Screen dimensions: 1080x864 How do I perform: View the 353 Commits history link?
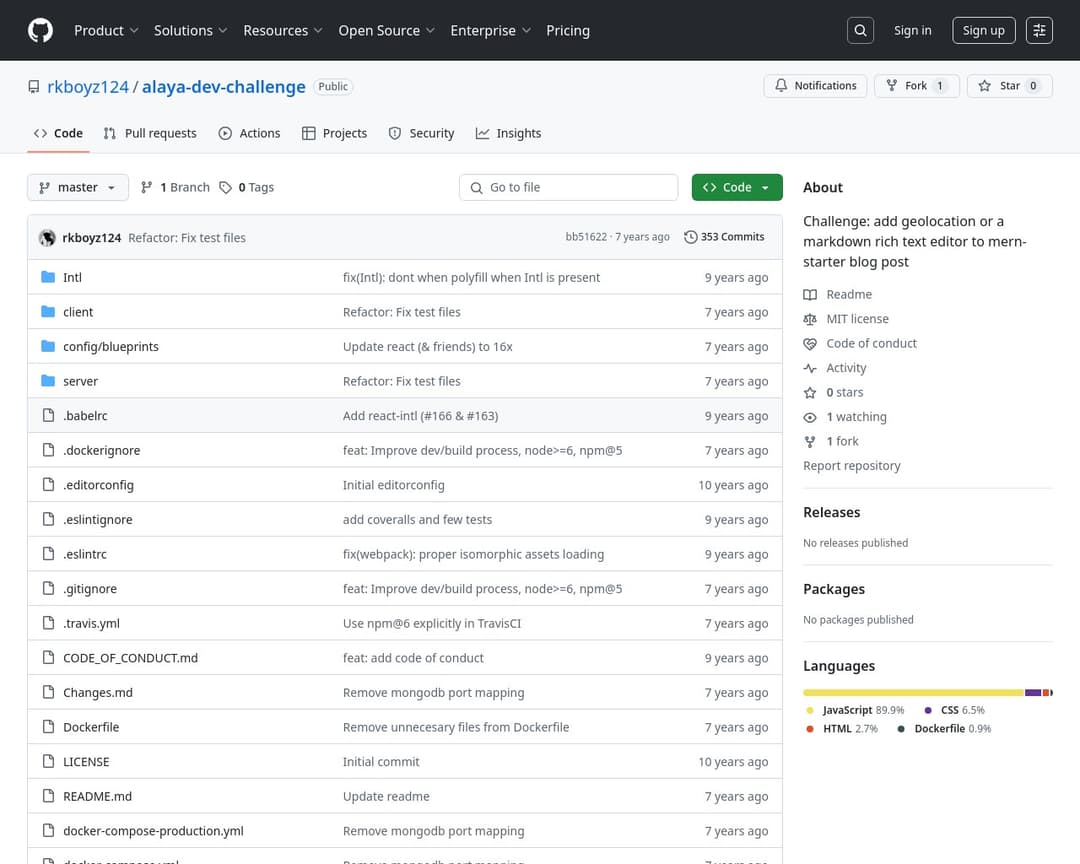click(725, 237)
